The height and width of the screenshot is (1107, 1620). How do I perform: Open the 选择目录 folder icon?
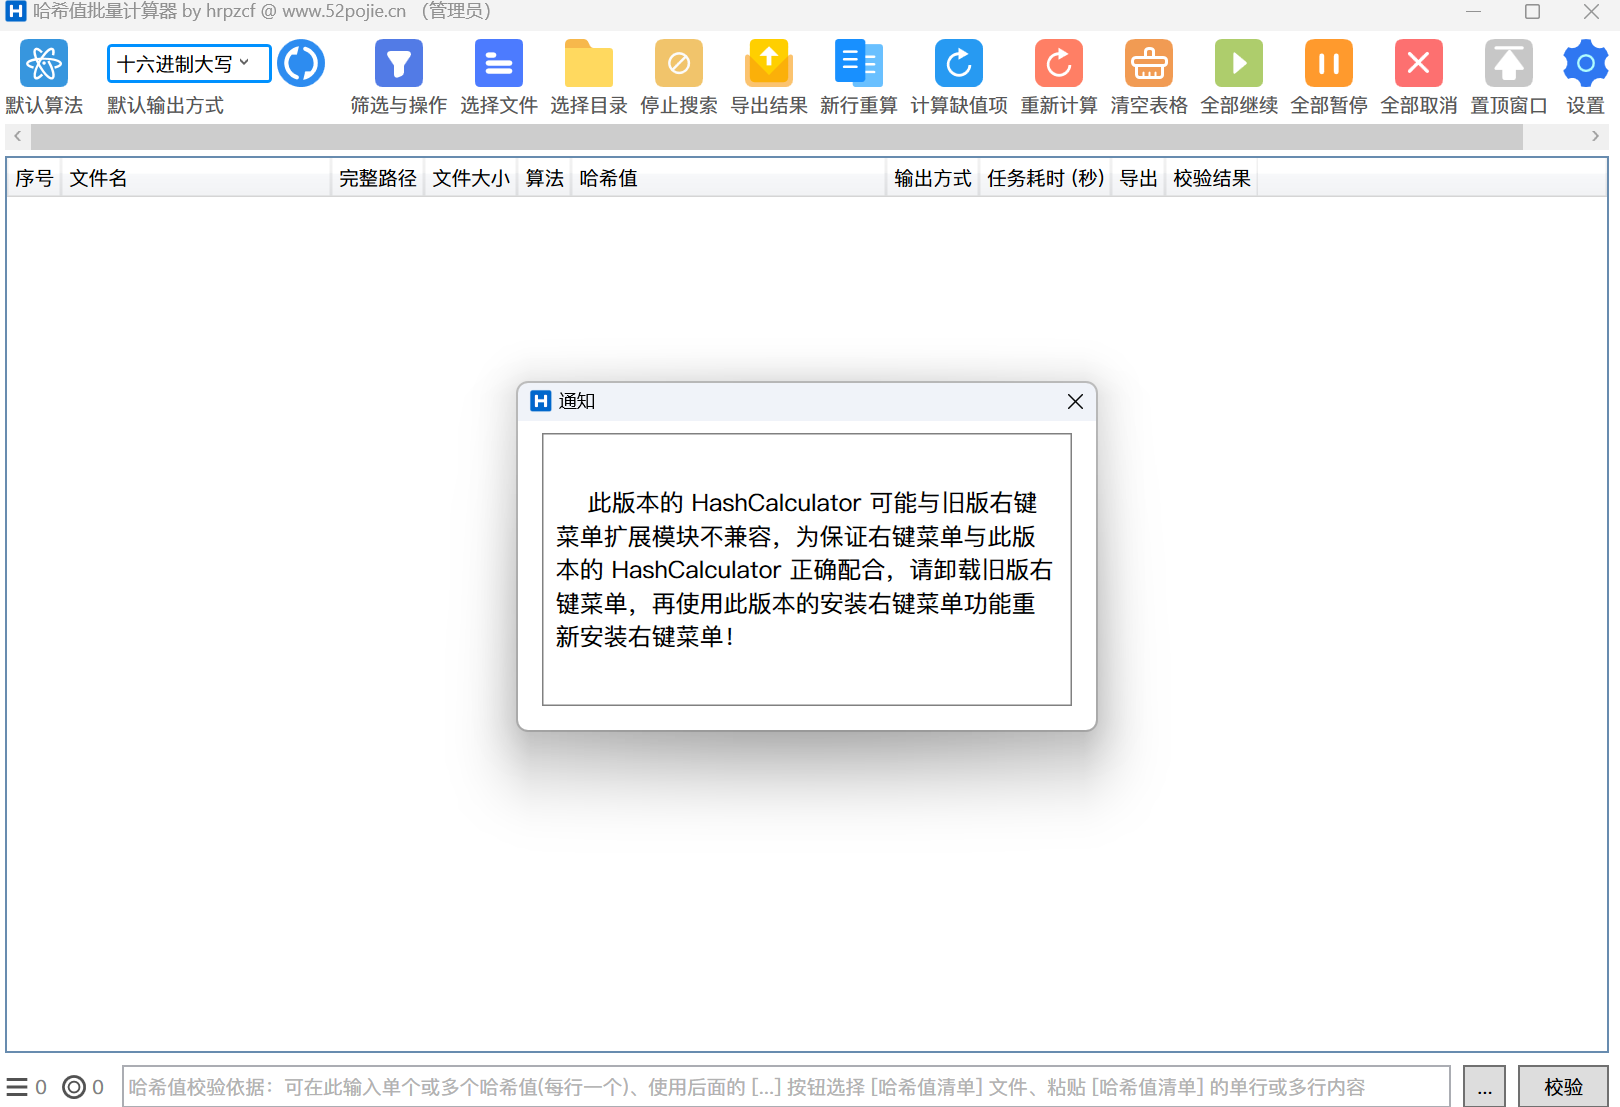589,64
